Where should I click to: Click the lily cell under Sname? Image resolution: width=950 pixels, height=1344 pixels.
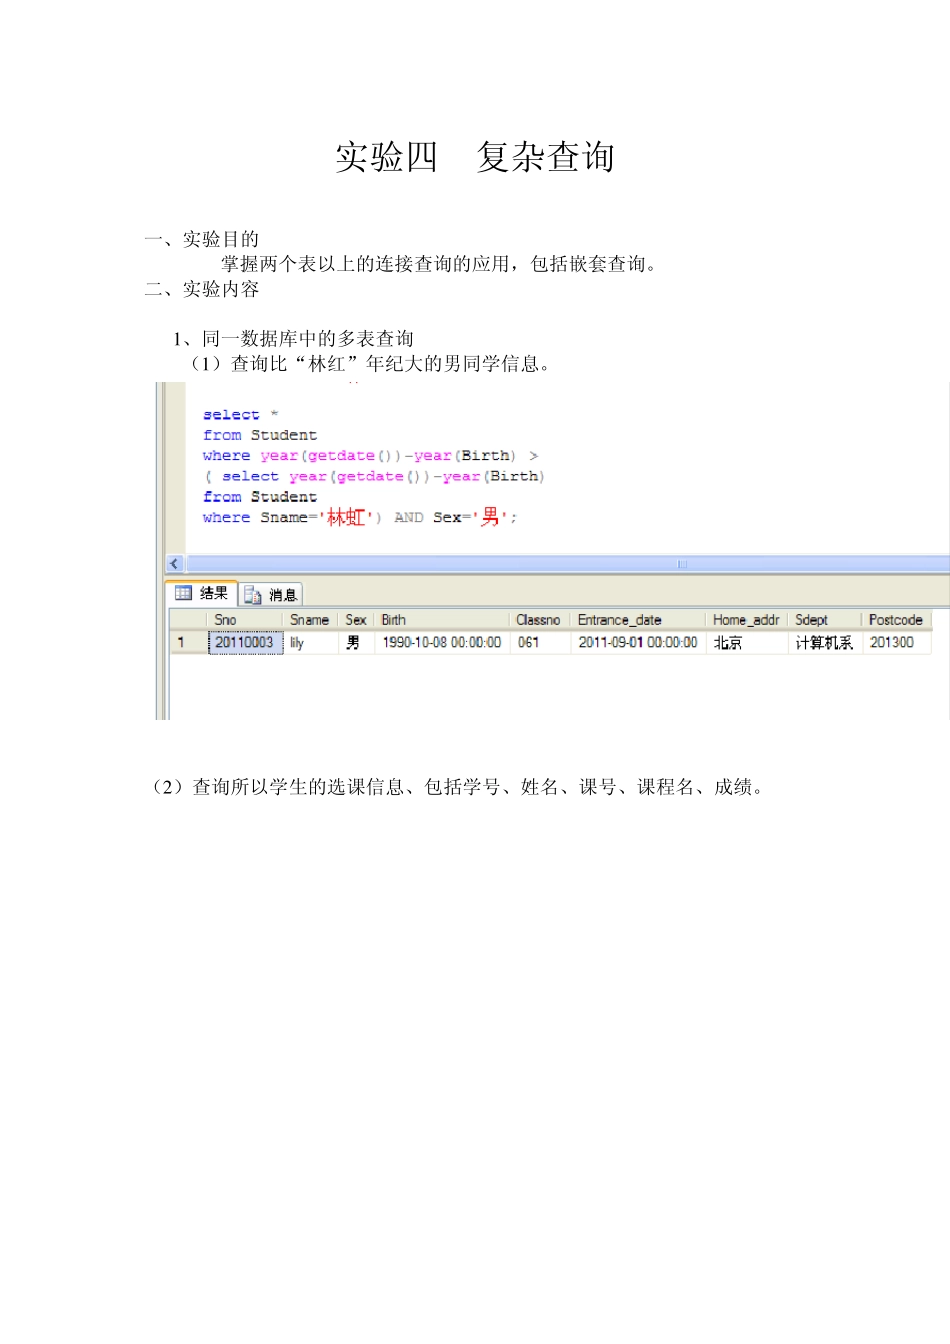click(310, 643)
